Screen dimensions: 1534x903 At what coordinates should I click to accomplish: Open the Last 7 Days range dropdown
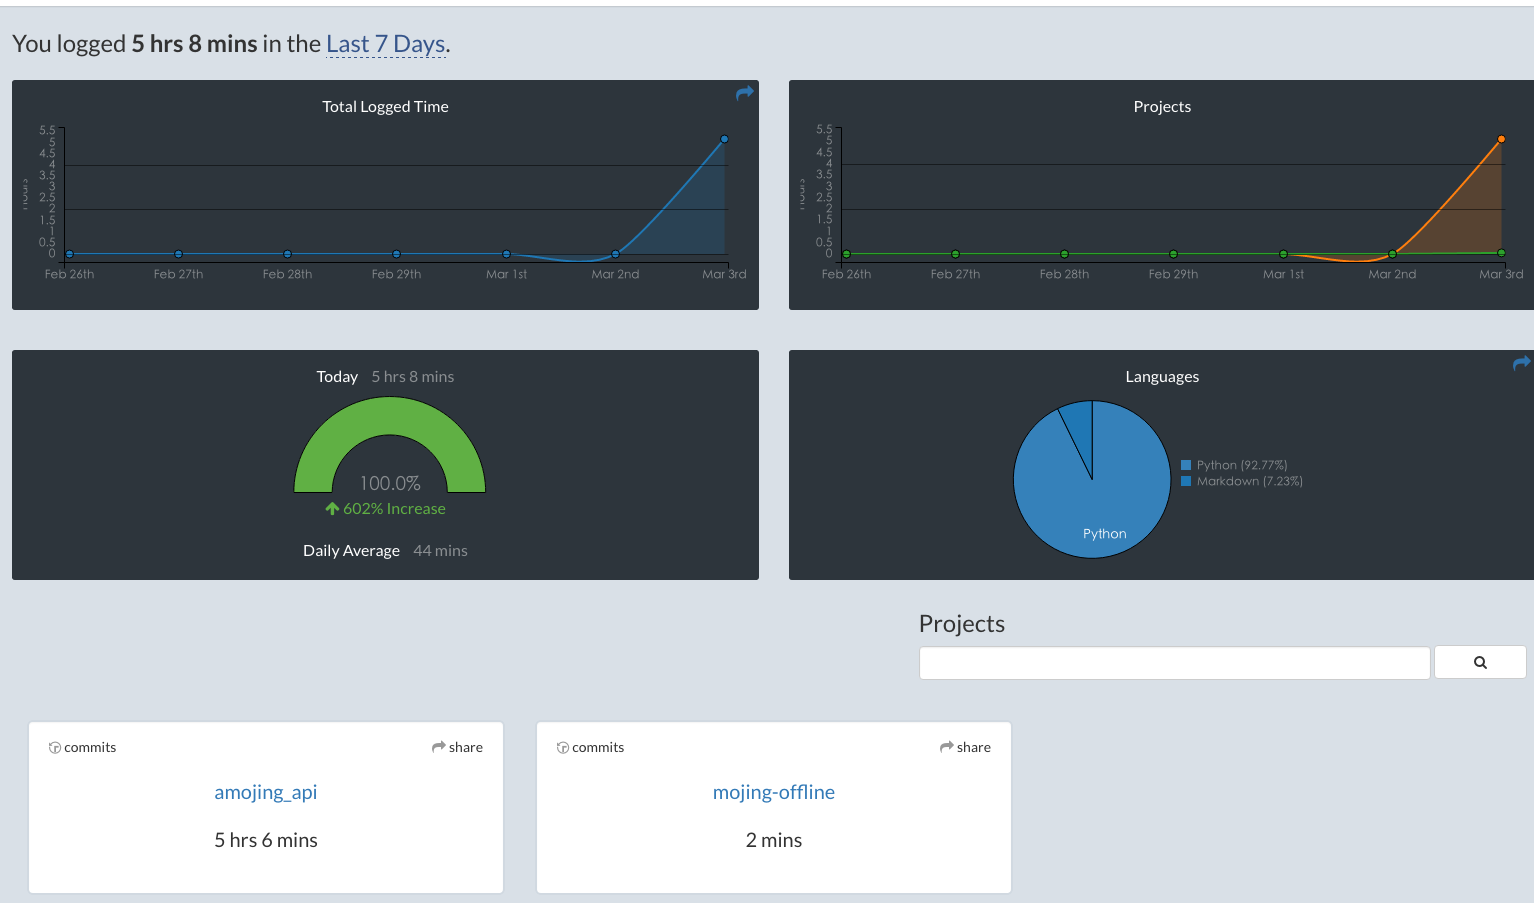pos(385,44)
